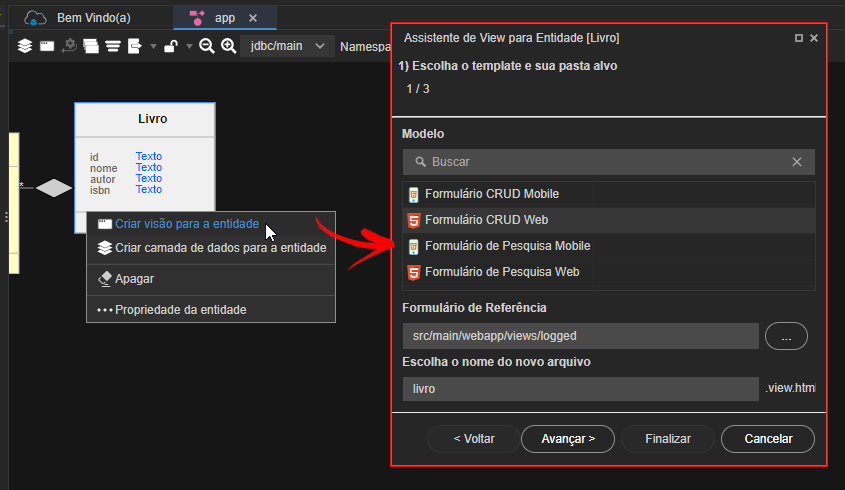Maximize the Assistente de View dialog
The height and width of the screenshot is (490, 845).
coord(799,38)
